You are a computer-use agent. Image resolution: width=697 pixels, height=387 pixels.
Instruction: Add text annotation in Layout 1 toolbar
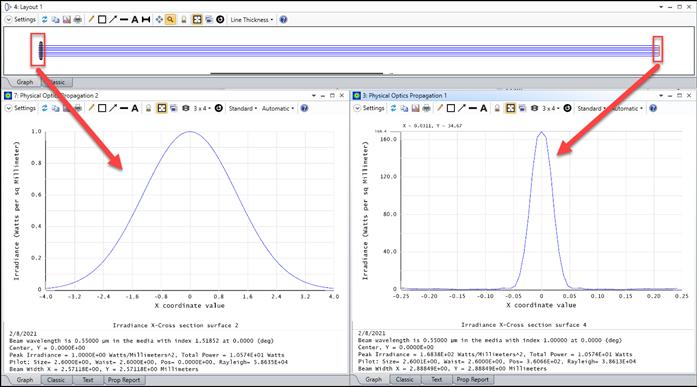coord(135,20)
